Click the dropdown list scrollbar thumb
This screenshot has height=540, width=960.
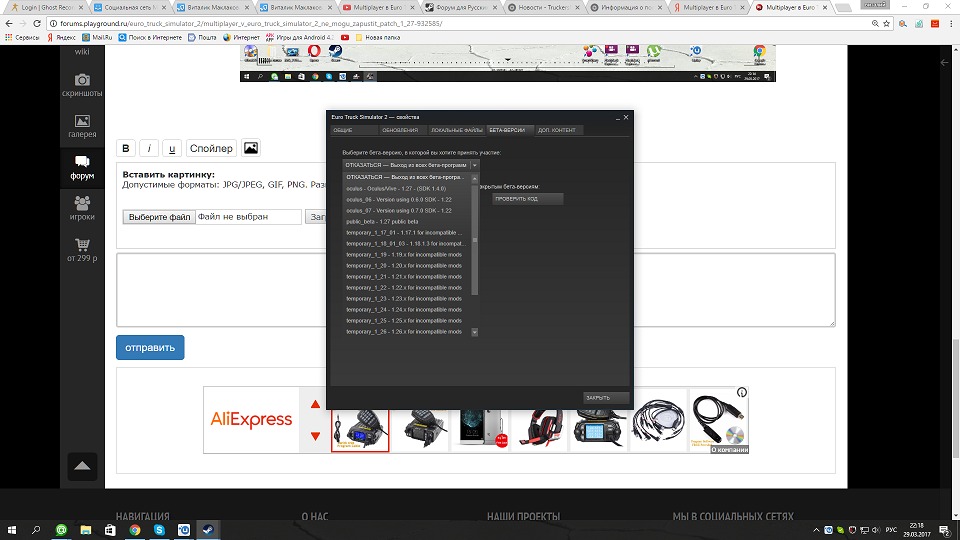(x=474, y=239)
